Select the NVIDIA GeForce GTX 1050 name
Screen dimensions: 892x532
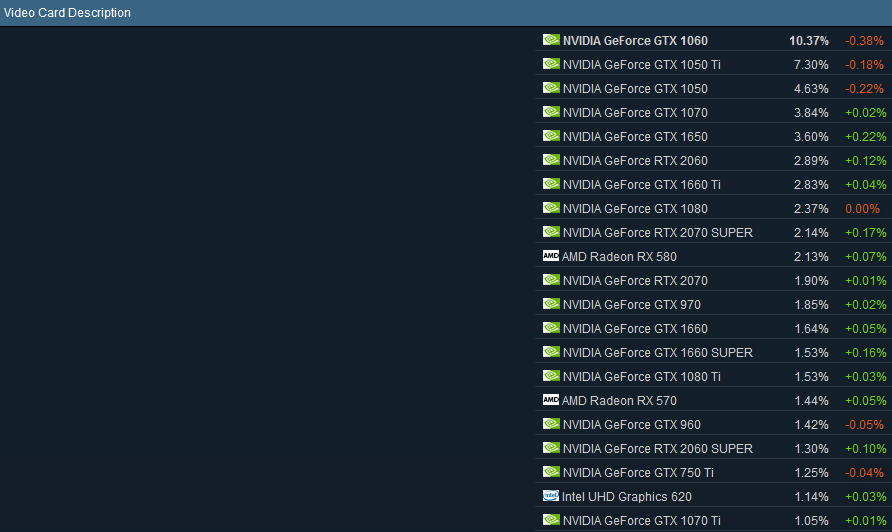click(635, 89)
